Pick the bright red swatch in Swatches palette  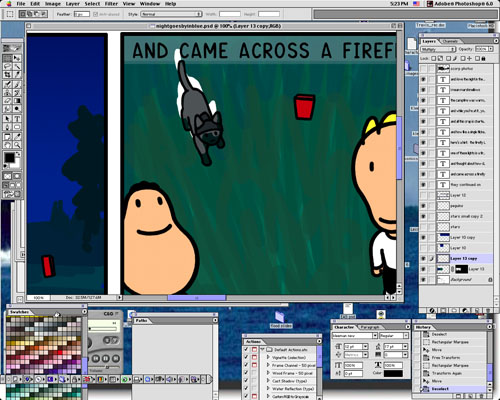(60, 352)
